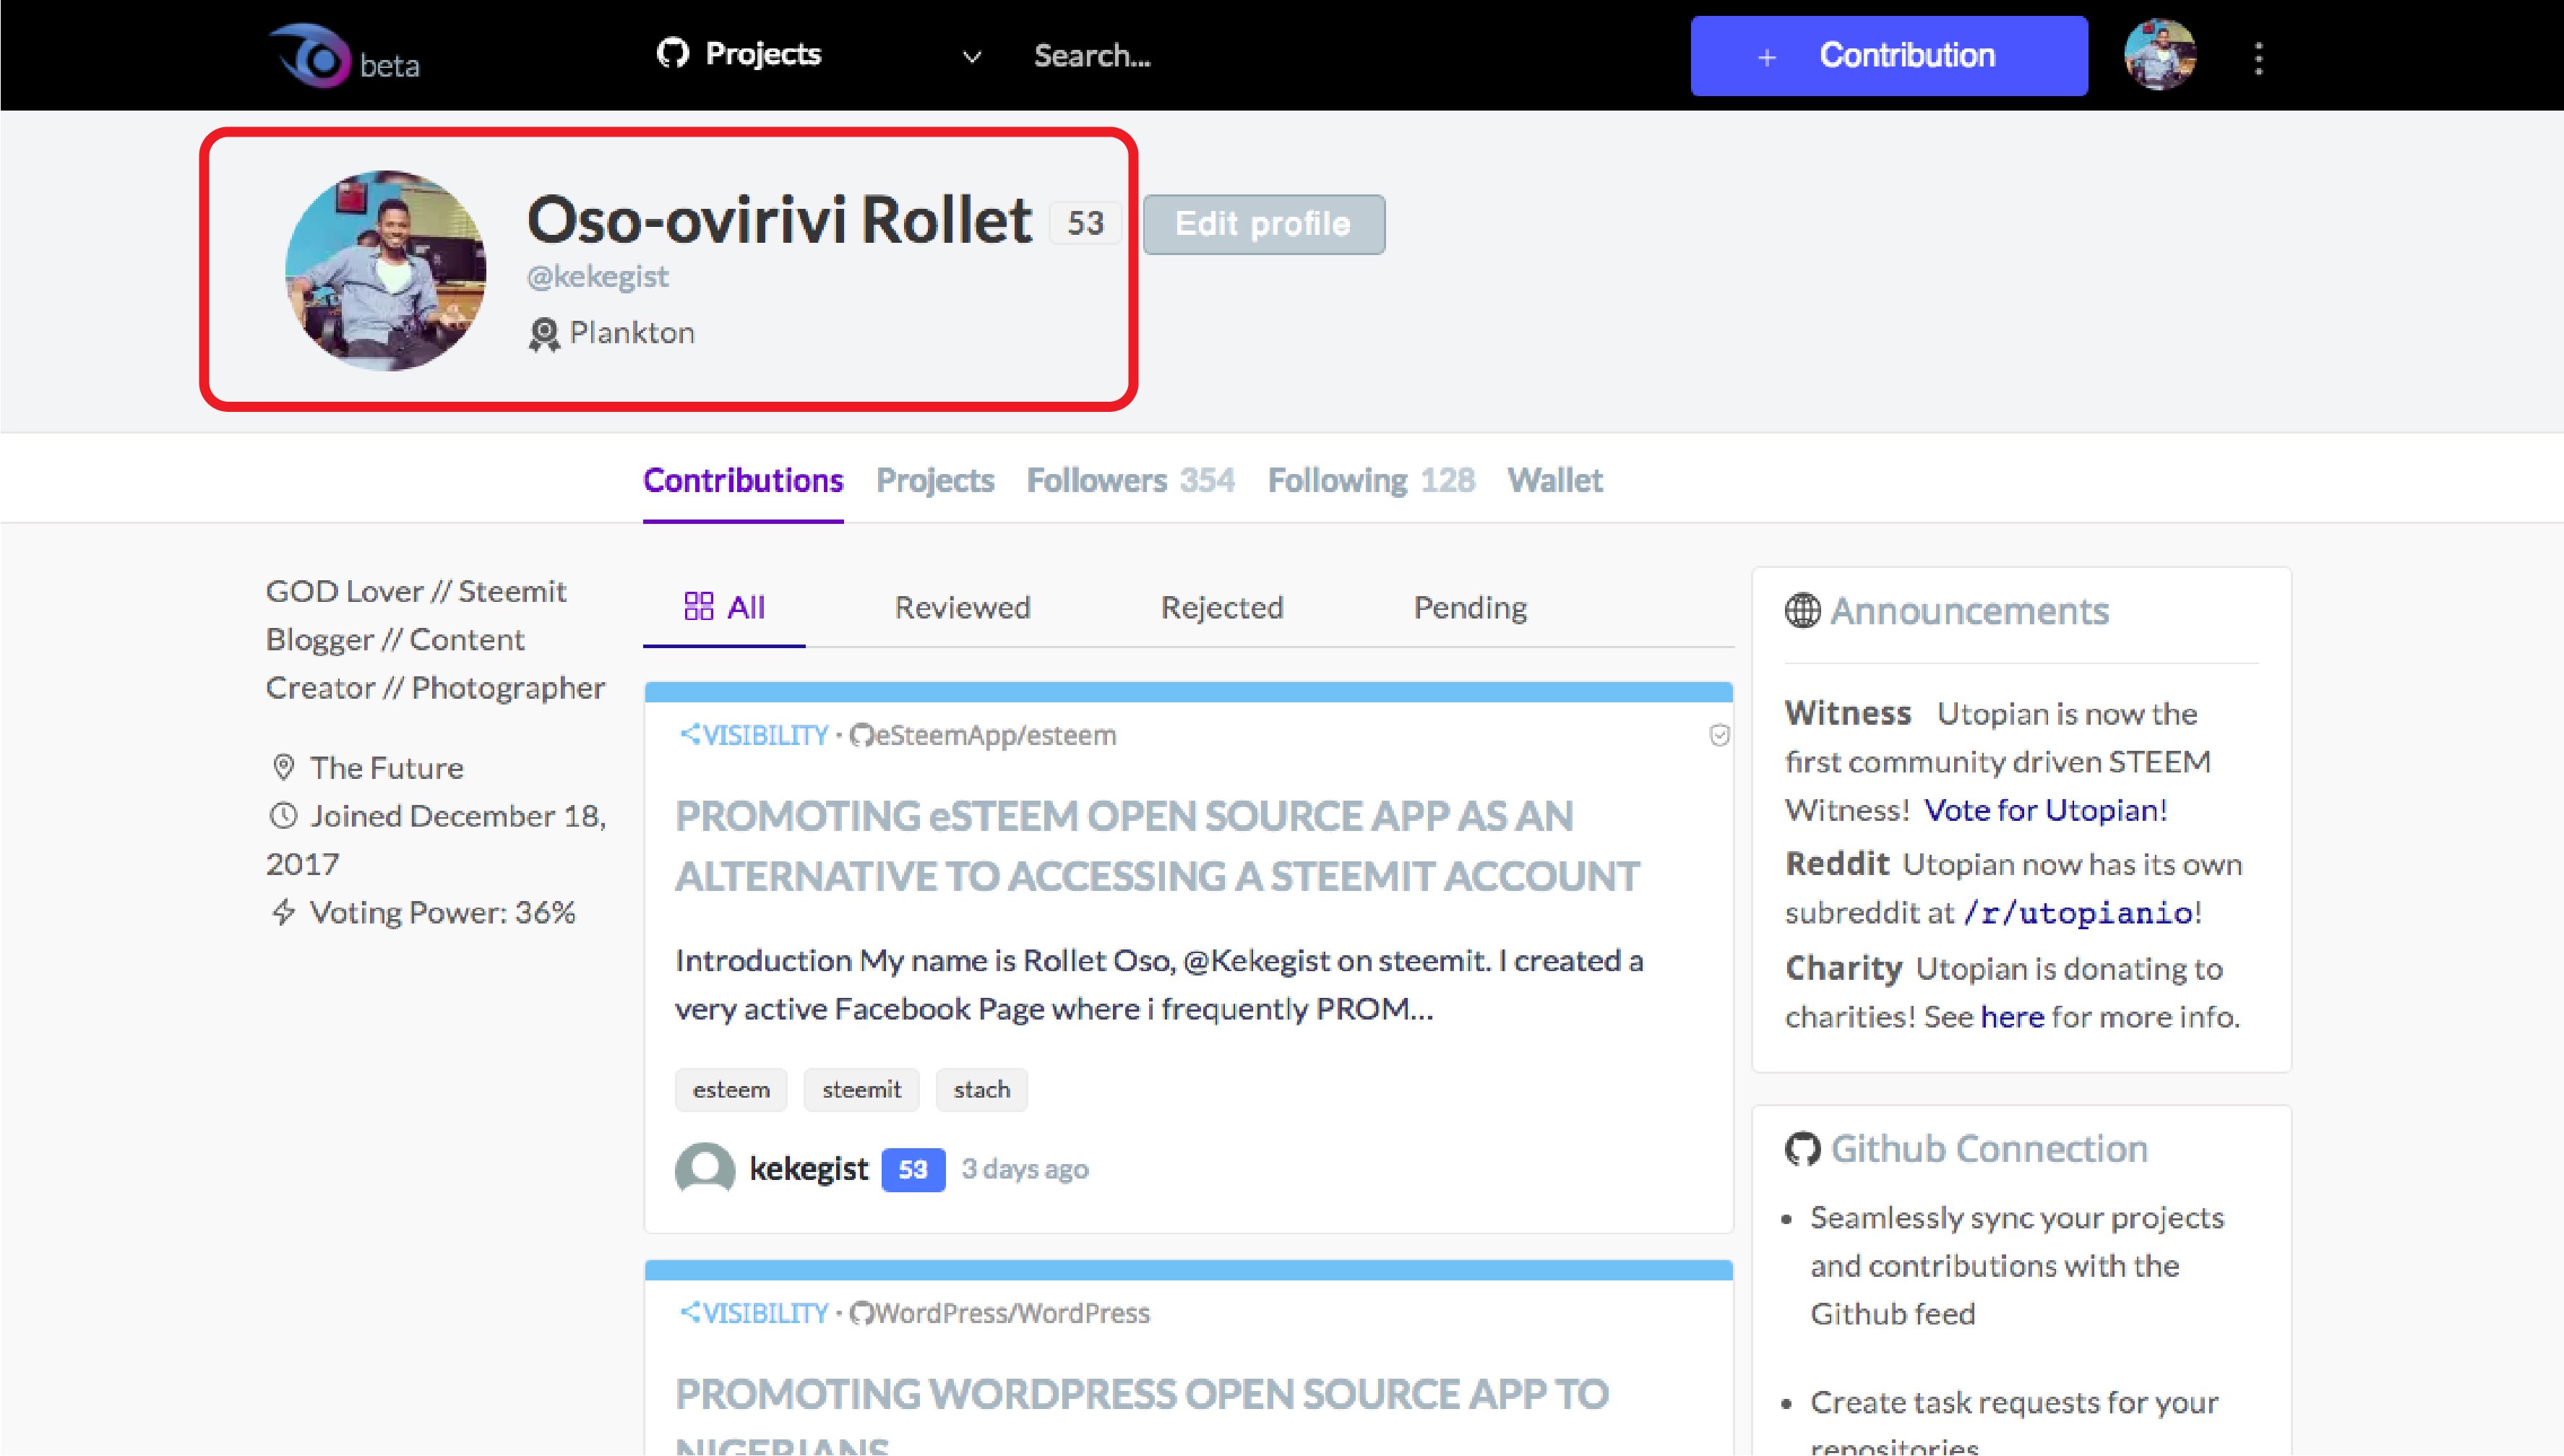Click the esteem tag
This screenshot has width=2564, height=1456.
[x=731, y=1089]
